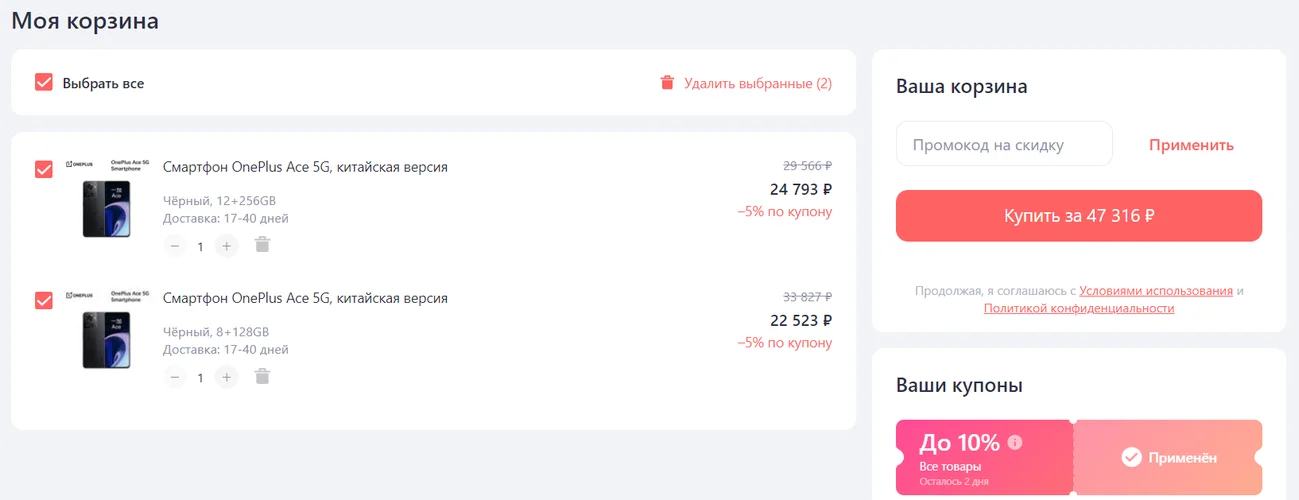The height and width of the screenshot is (500, 1299).
Task: Open the 8+128GB OnePlus Ace product thumbnail
Action: tap(107, 329)
